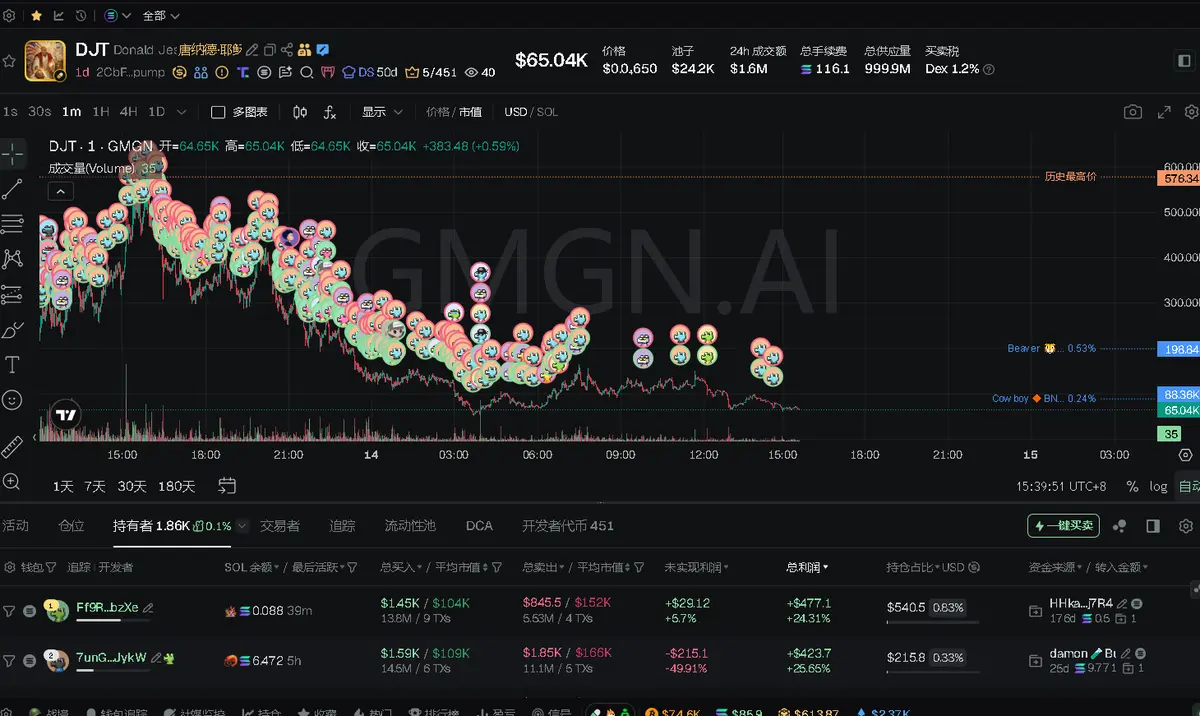The image size is (1200, 716).
Task: Select the horizontal lines Fibonacci tool
Action: 12,223
